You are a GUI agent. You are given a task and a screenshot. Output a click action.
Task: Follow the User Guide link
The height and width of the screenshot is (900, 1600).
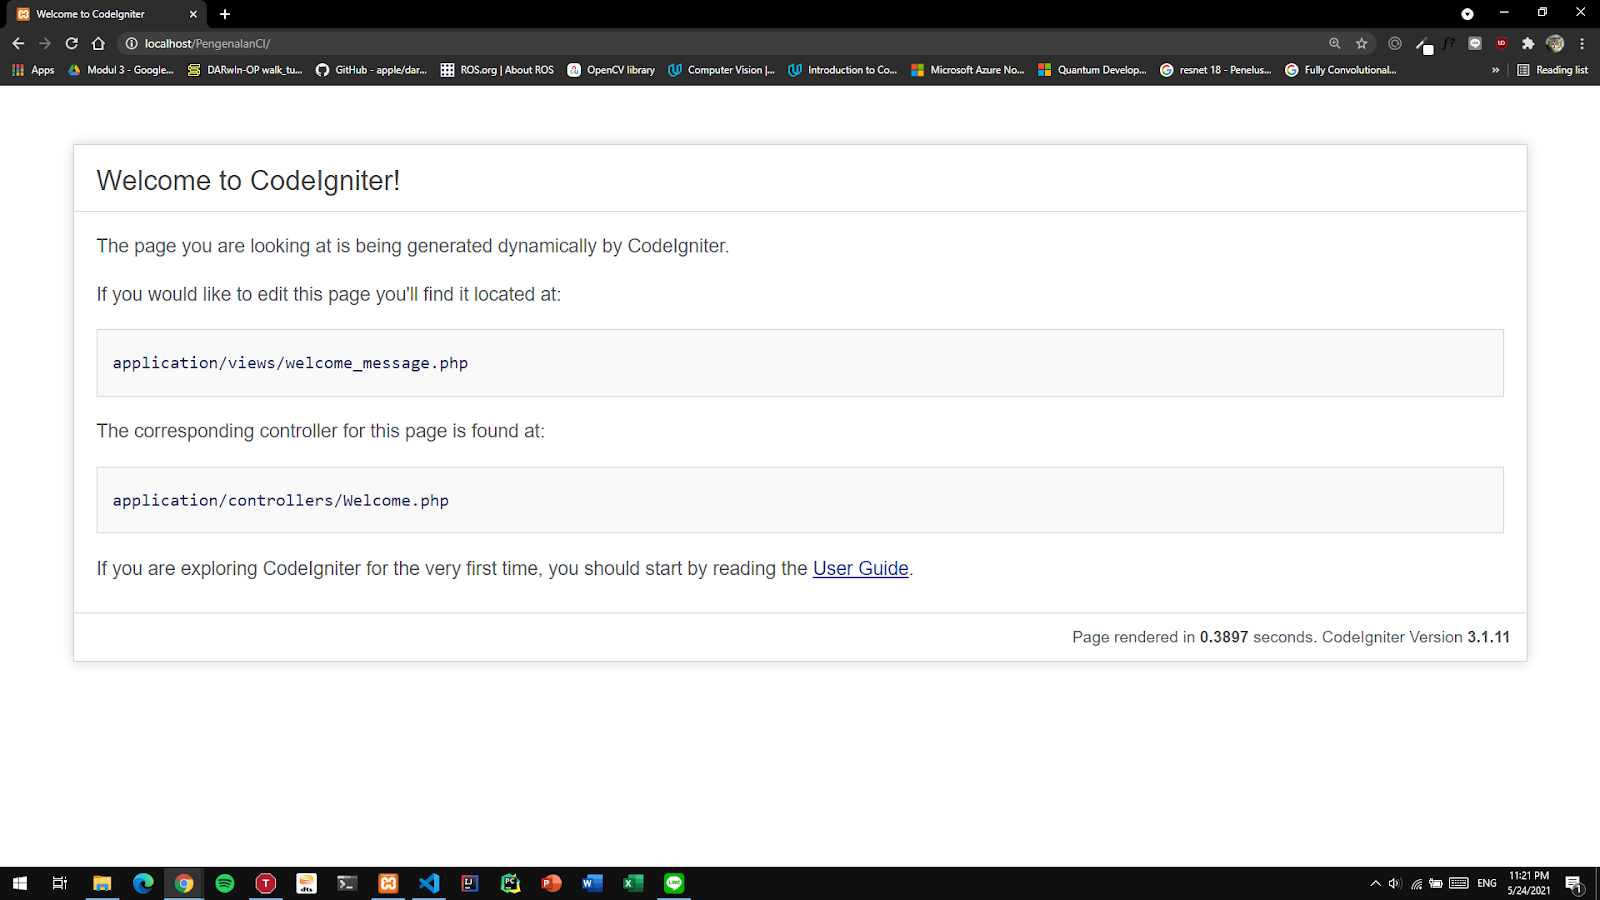tap(861, 568)
